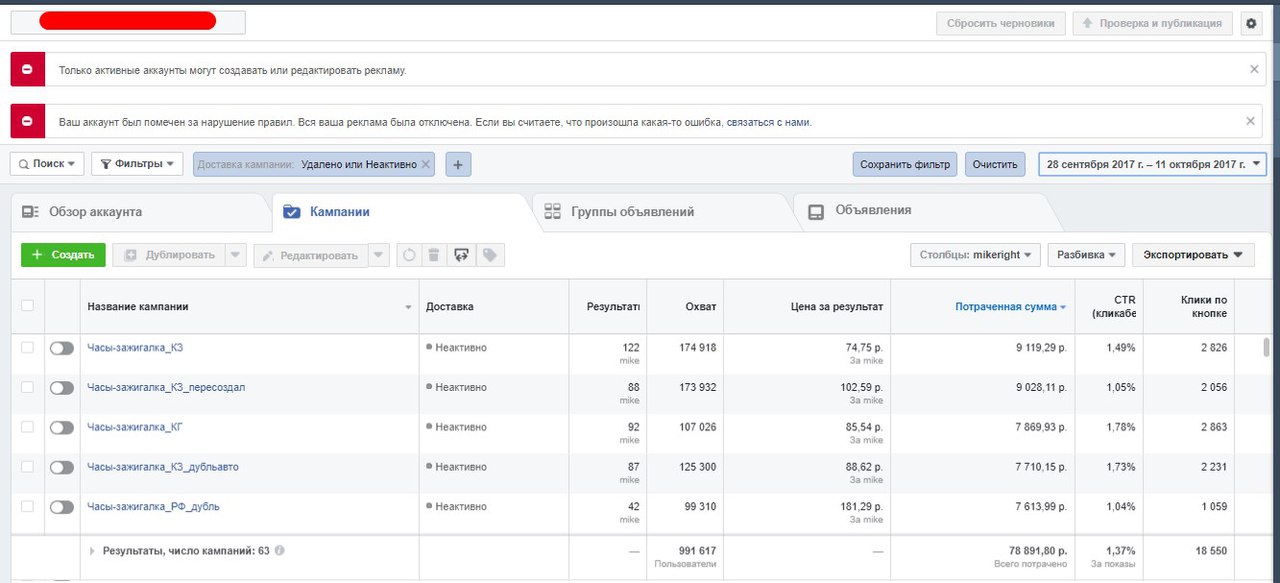Click the green 'Создать' button
This screenshot has width=1280, height=583.
coord(63,255)
